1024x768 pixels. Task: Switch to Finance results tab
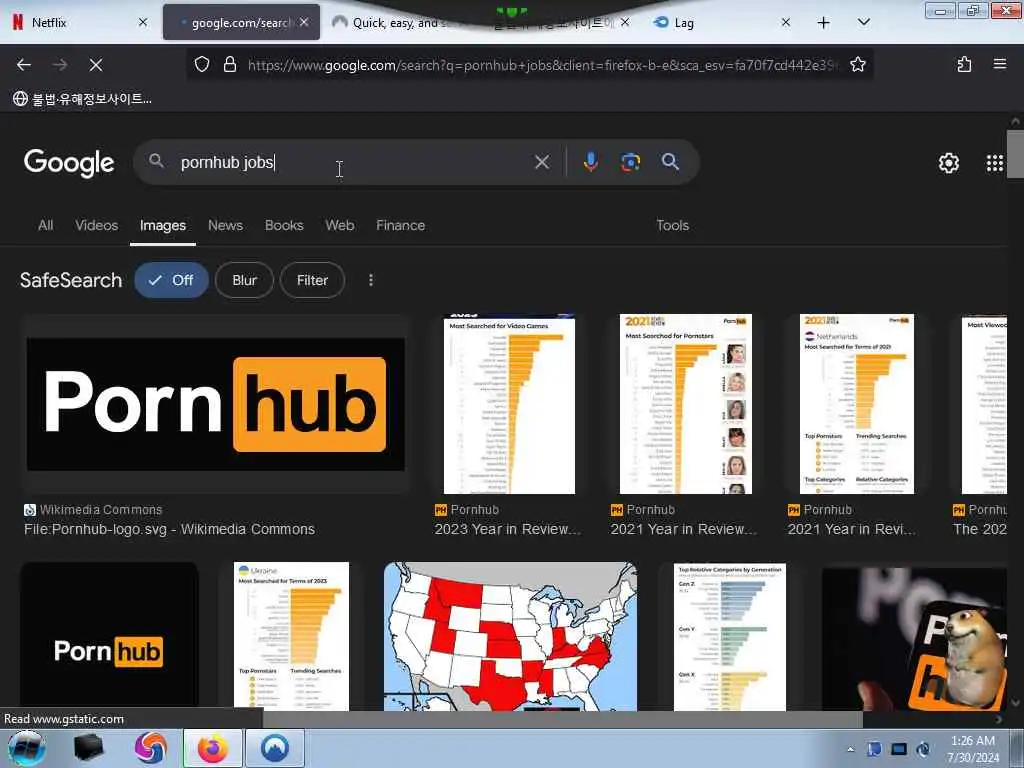click(400, 225)
